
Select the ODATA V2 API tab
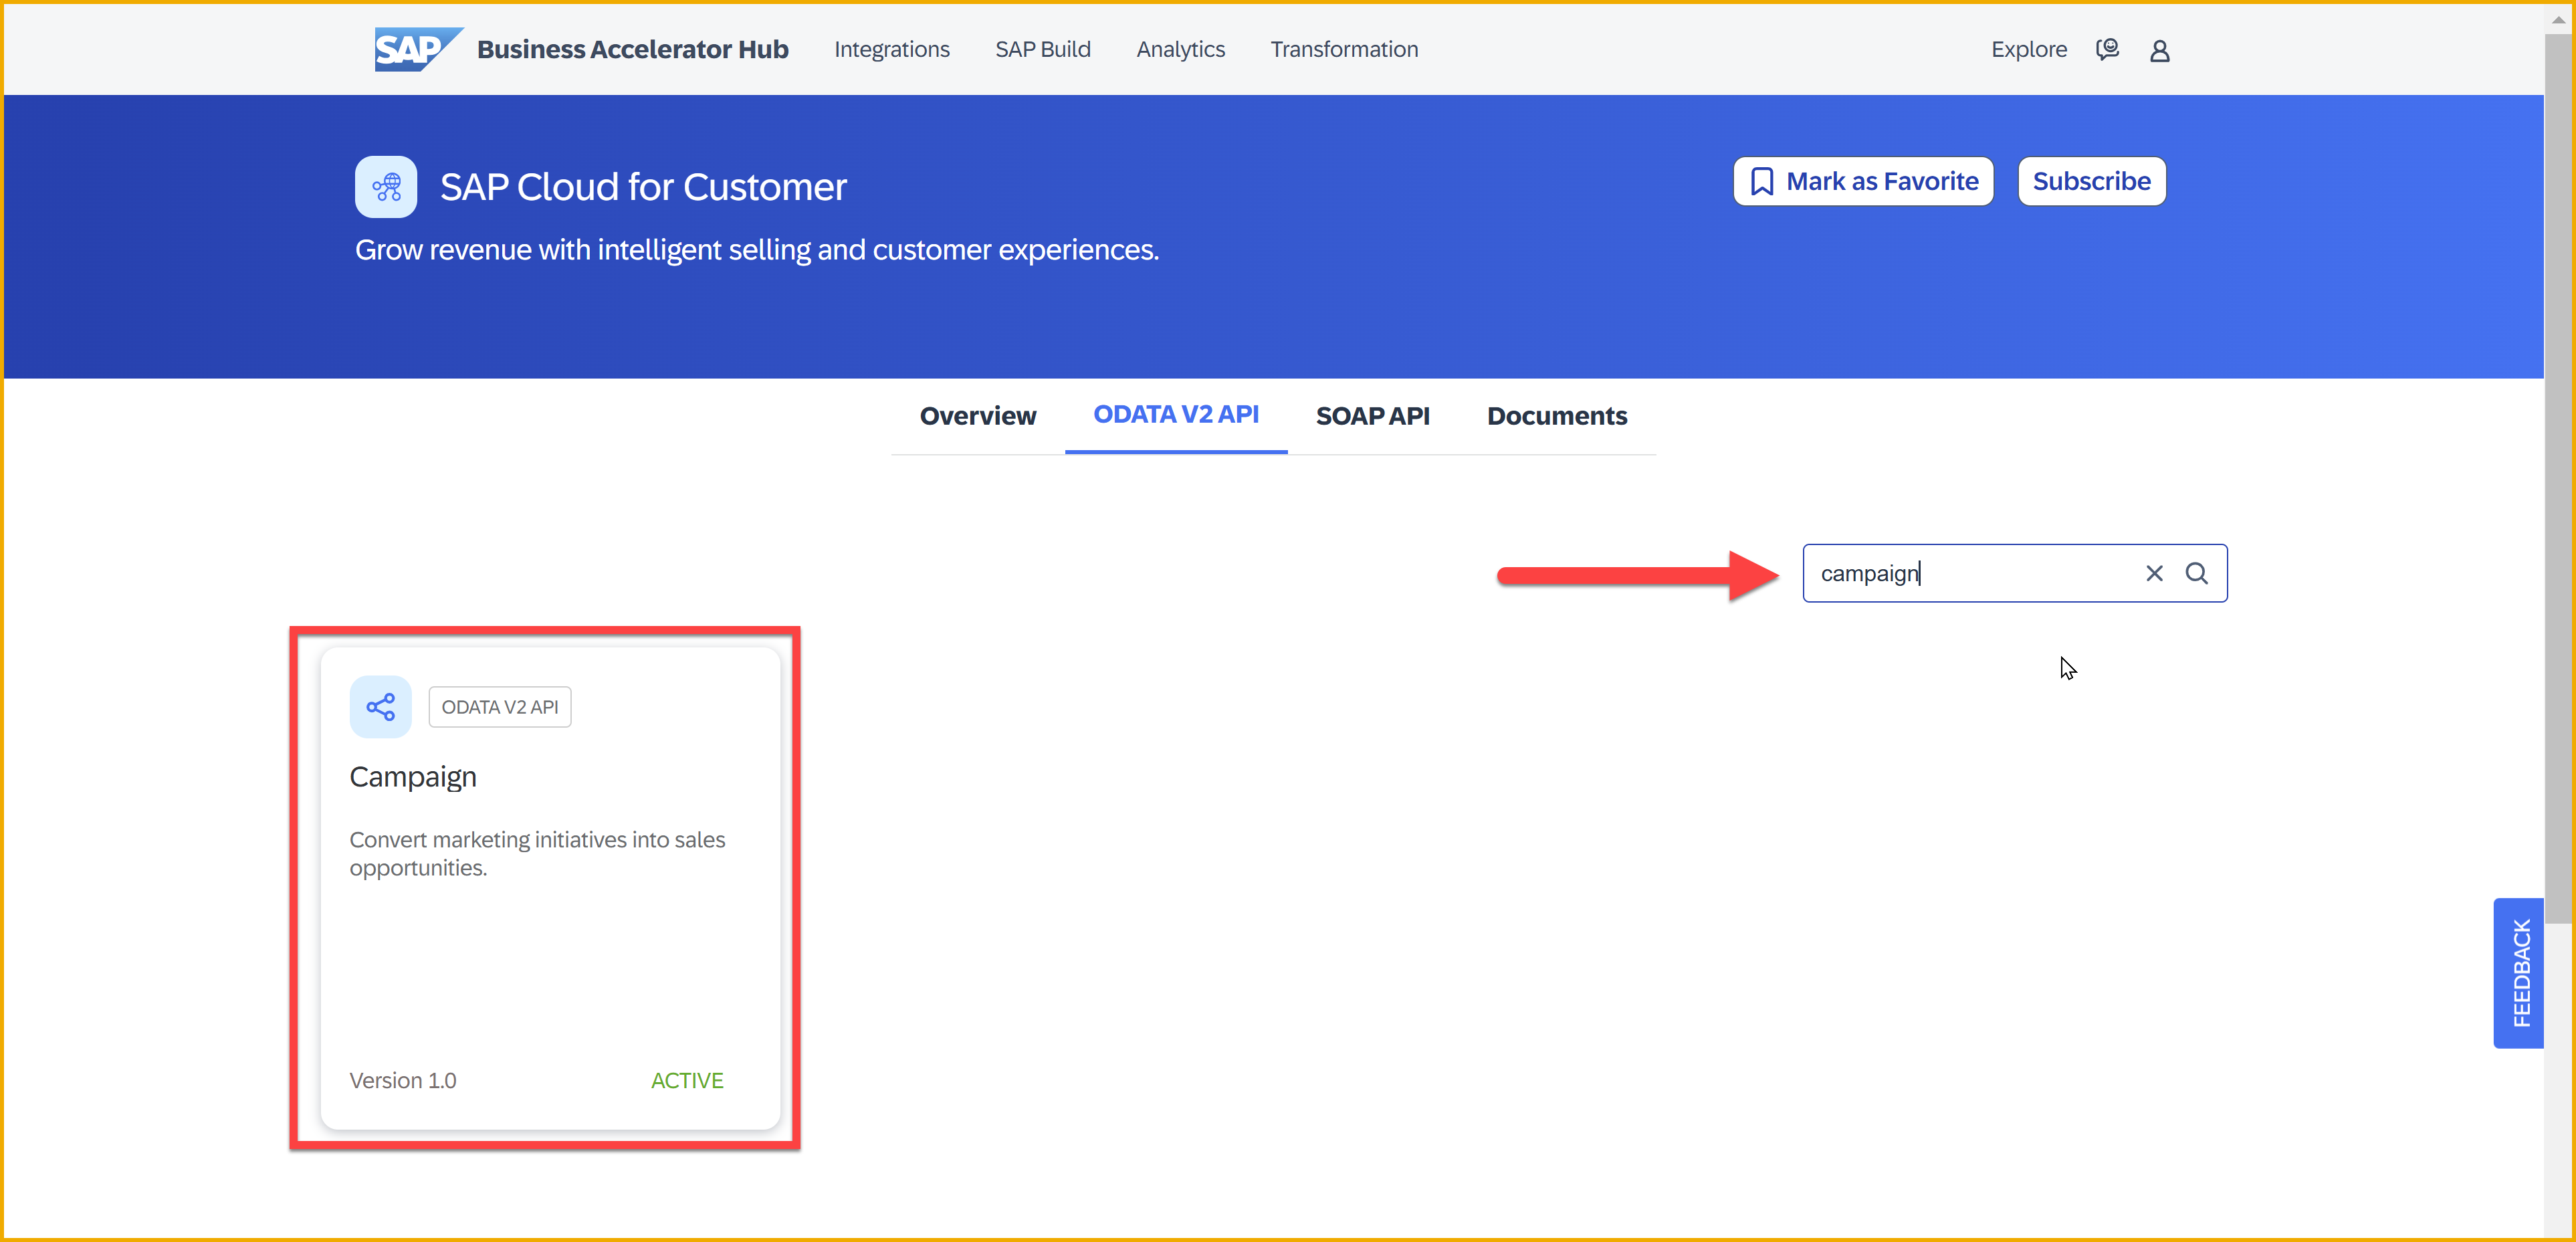[x=1175, y=415]
